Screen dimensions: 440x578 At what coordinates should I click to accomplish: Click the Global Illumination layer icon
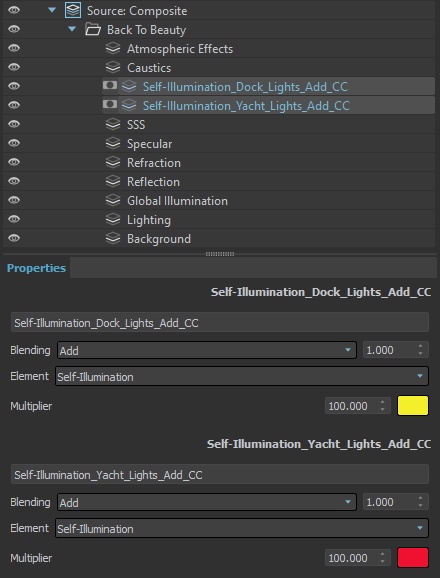coord(113,200)
